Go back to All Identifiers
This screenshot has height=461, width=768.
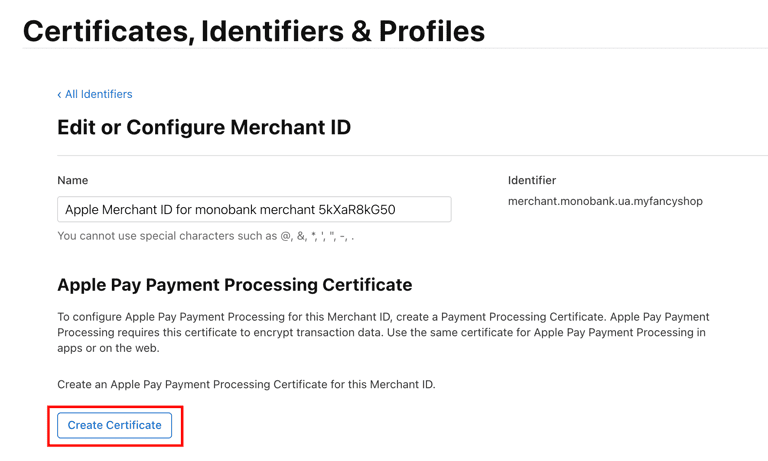click(98, 94)
